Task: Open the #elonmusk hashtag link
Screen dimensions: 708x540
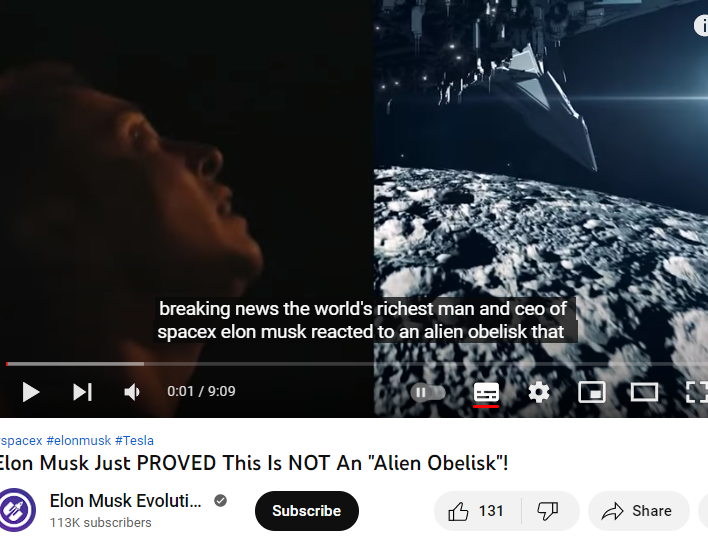Action: click(x=79, y=440)
